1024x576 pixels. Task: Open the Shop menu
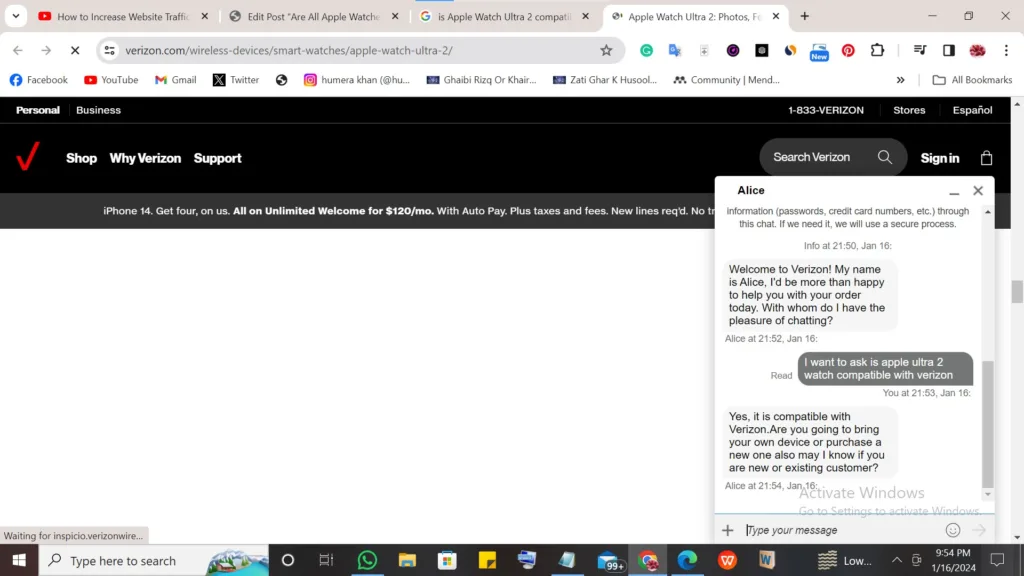tap(82, 158)
